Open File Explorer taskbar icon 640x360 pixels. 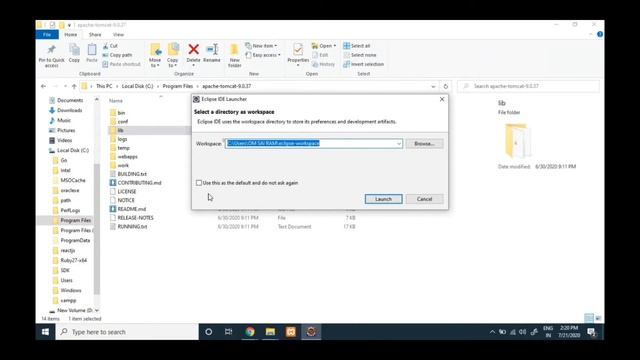click(270, 332)
